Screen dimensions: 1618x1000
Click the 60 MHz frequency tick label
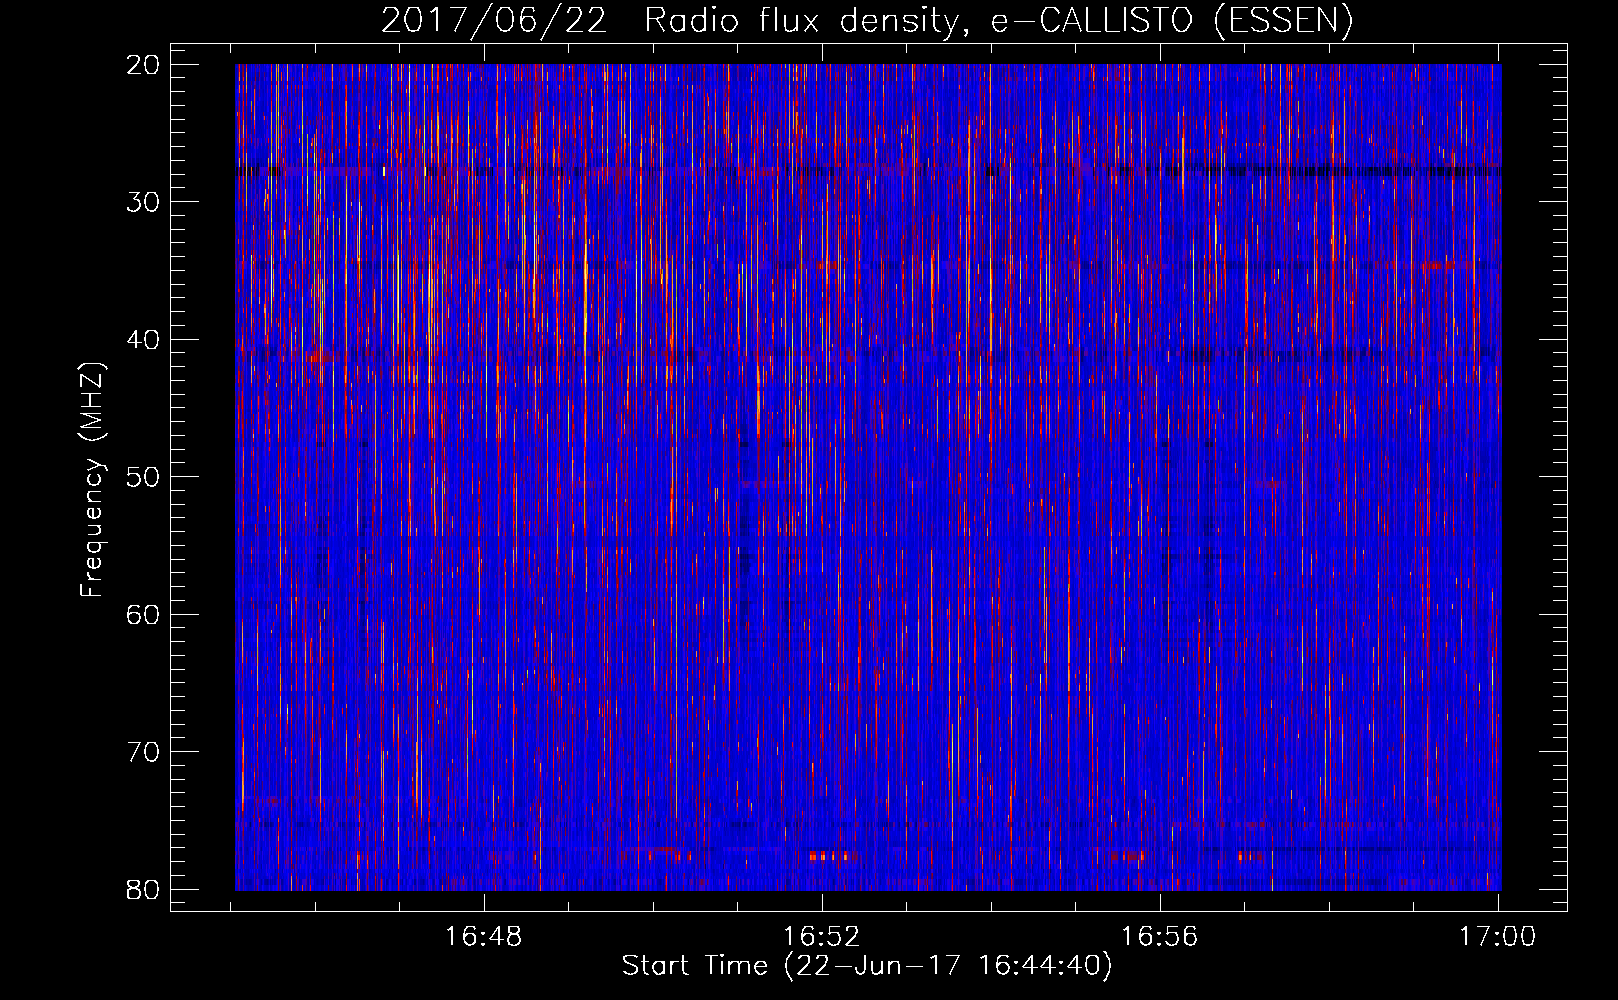[143, 614]
